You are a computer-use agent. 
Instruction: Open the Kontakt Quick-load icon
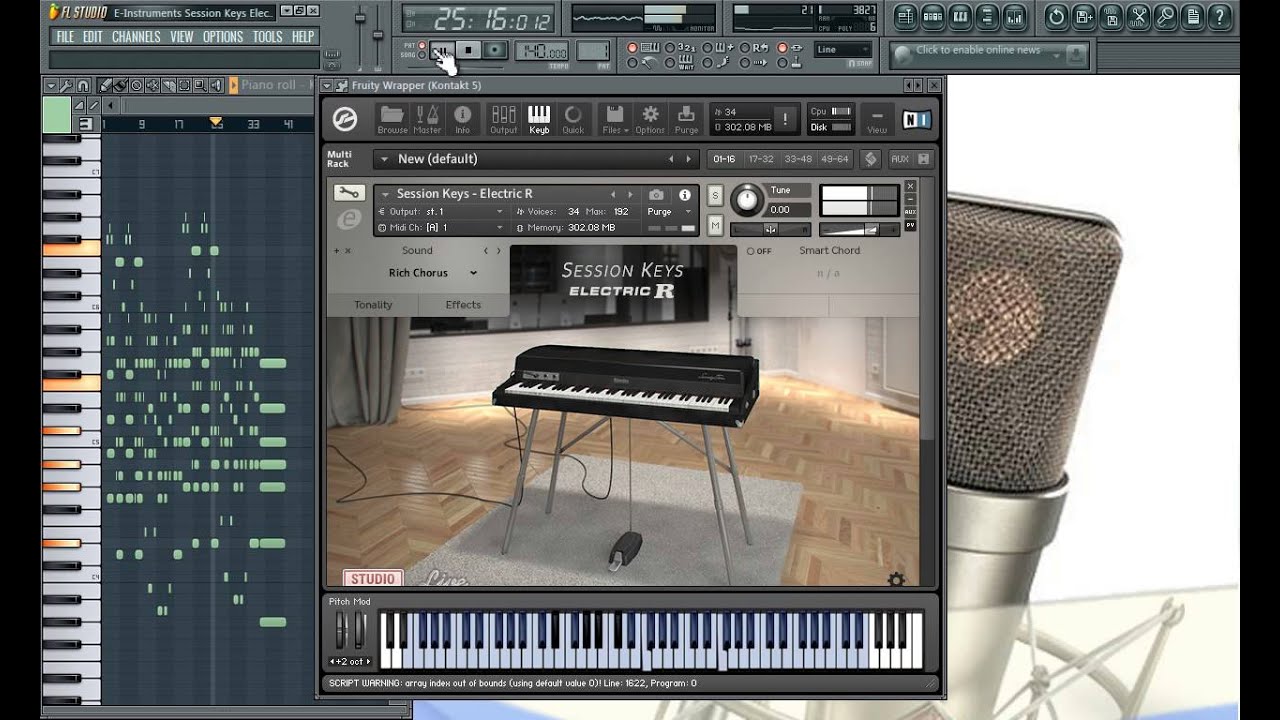click(573, 119)
